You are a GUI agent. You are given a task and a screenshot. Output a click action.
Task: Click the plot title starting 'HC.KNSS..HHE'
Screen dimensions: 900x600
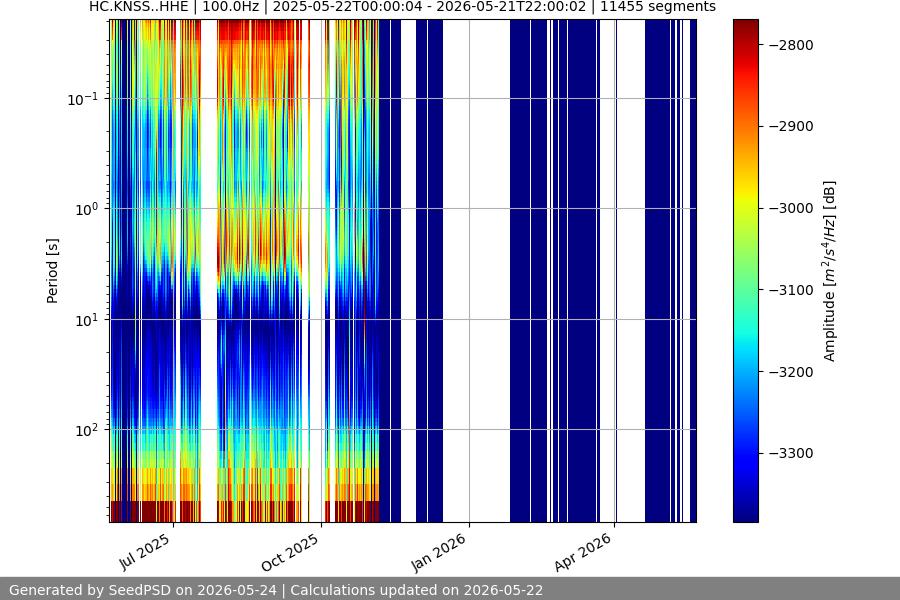(402, 7)
